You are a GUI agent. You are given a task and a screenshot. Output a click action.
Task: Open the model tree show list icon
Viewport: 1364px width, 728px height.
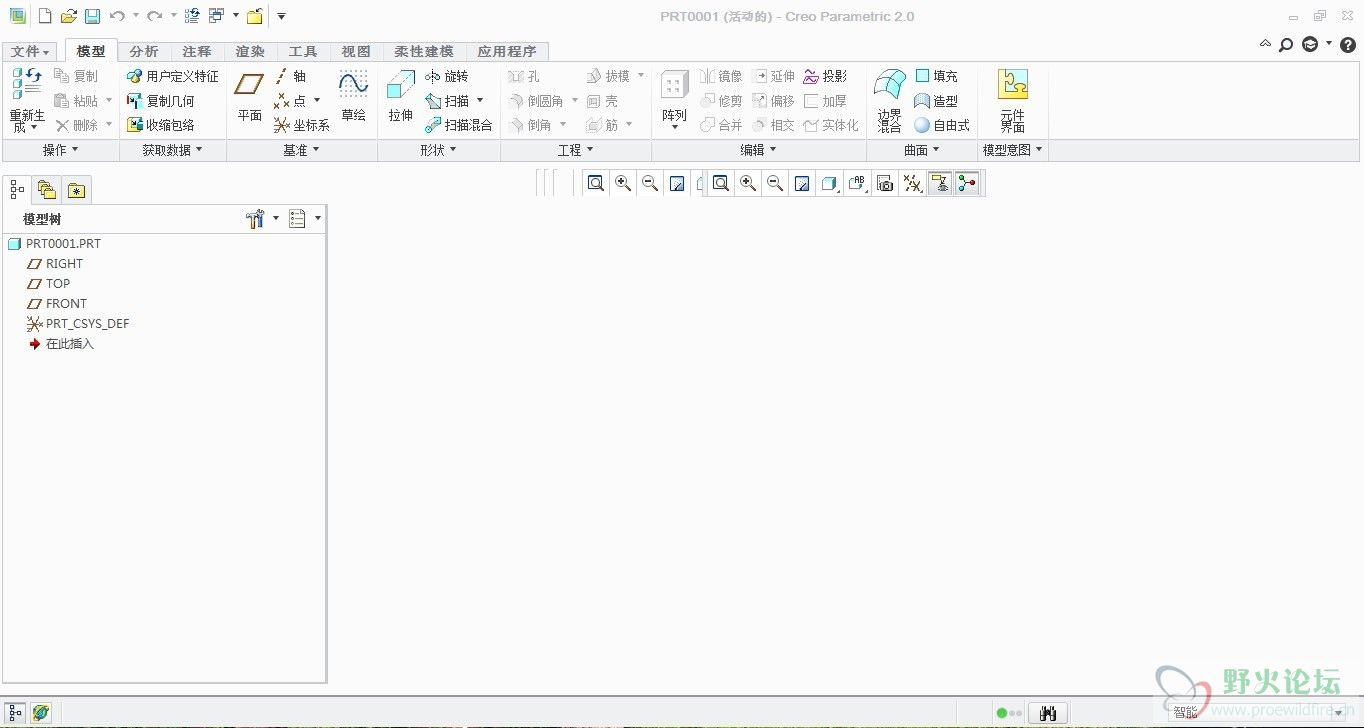coord(297,219)
